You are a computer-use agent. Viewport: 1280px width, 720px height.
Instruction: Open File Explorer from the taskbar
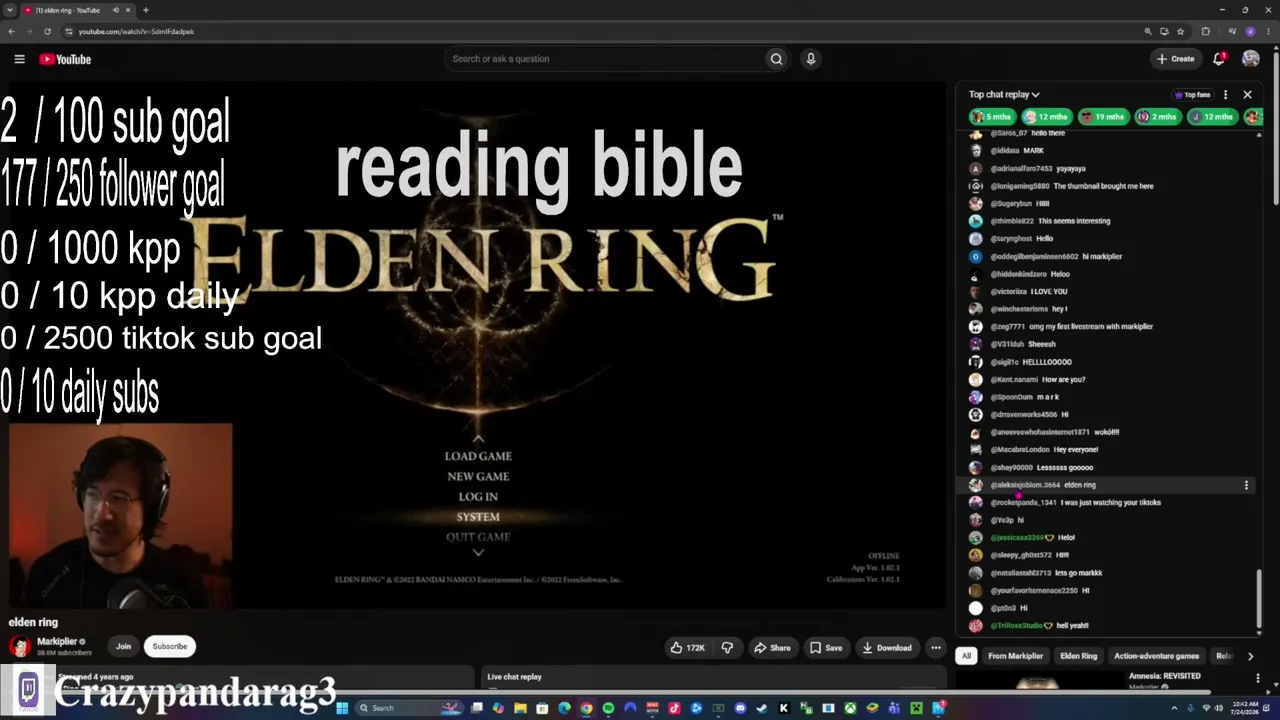tap(520, 708)
